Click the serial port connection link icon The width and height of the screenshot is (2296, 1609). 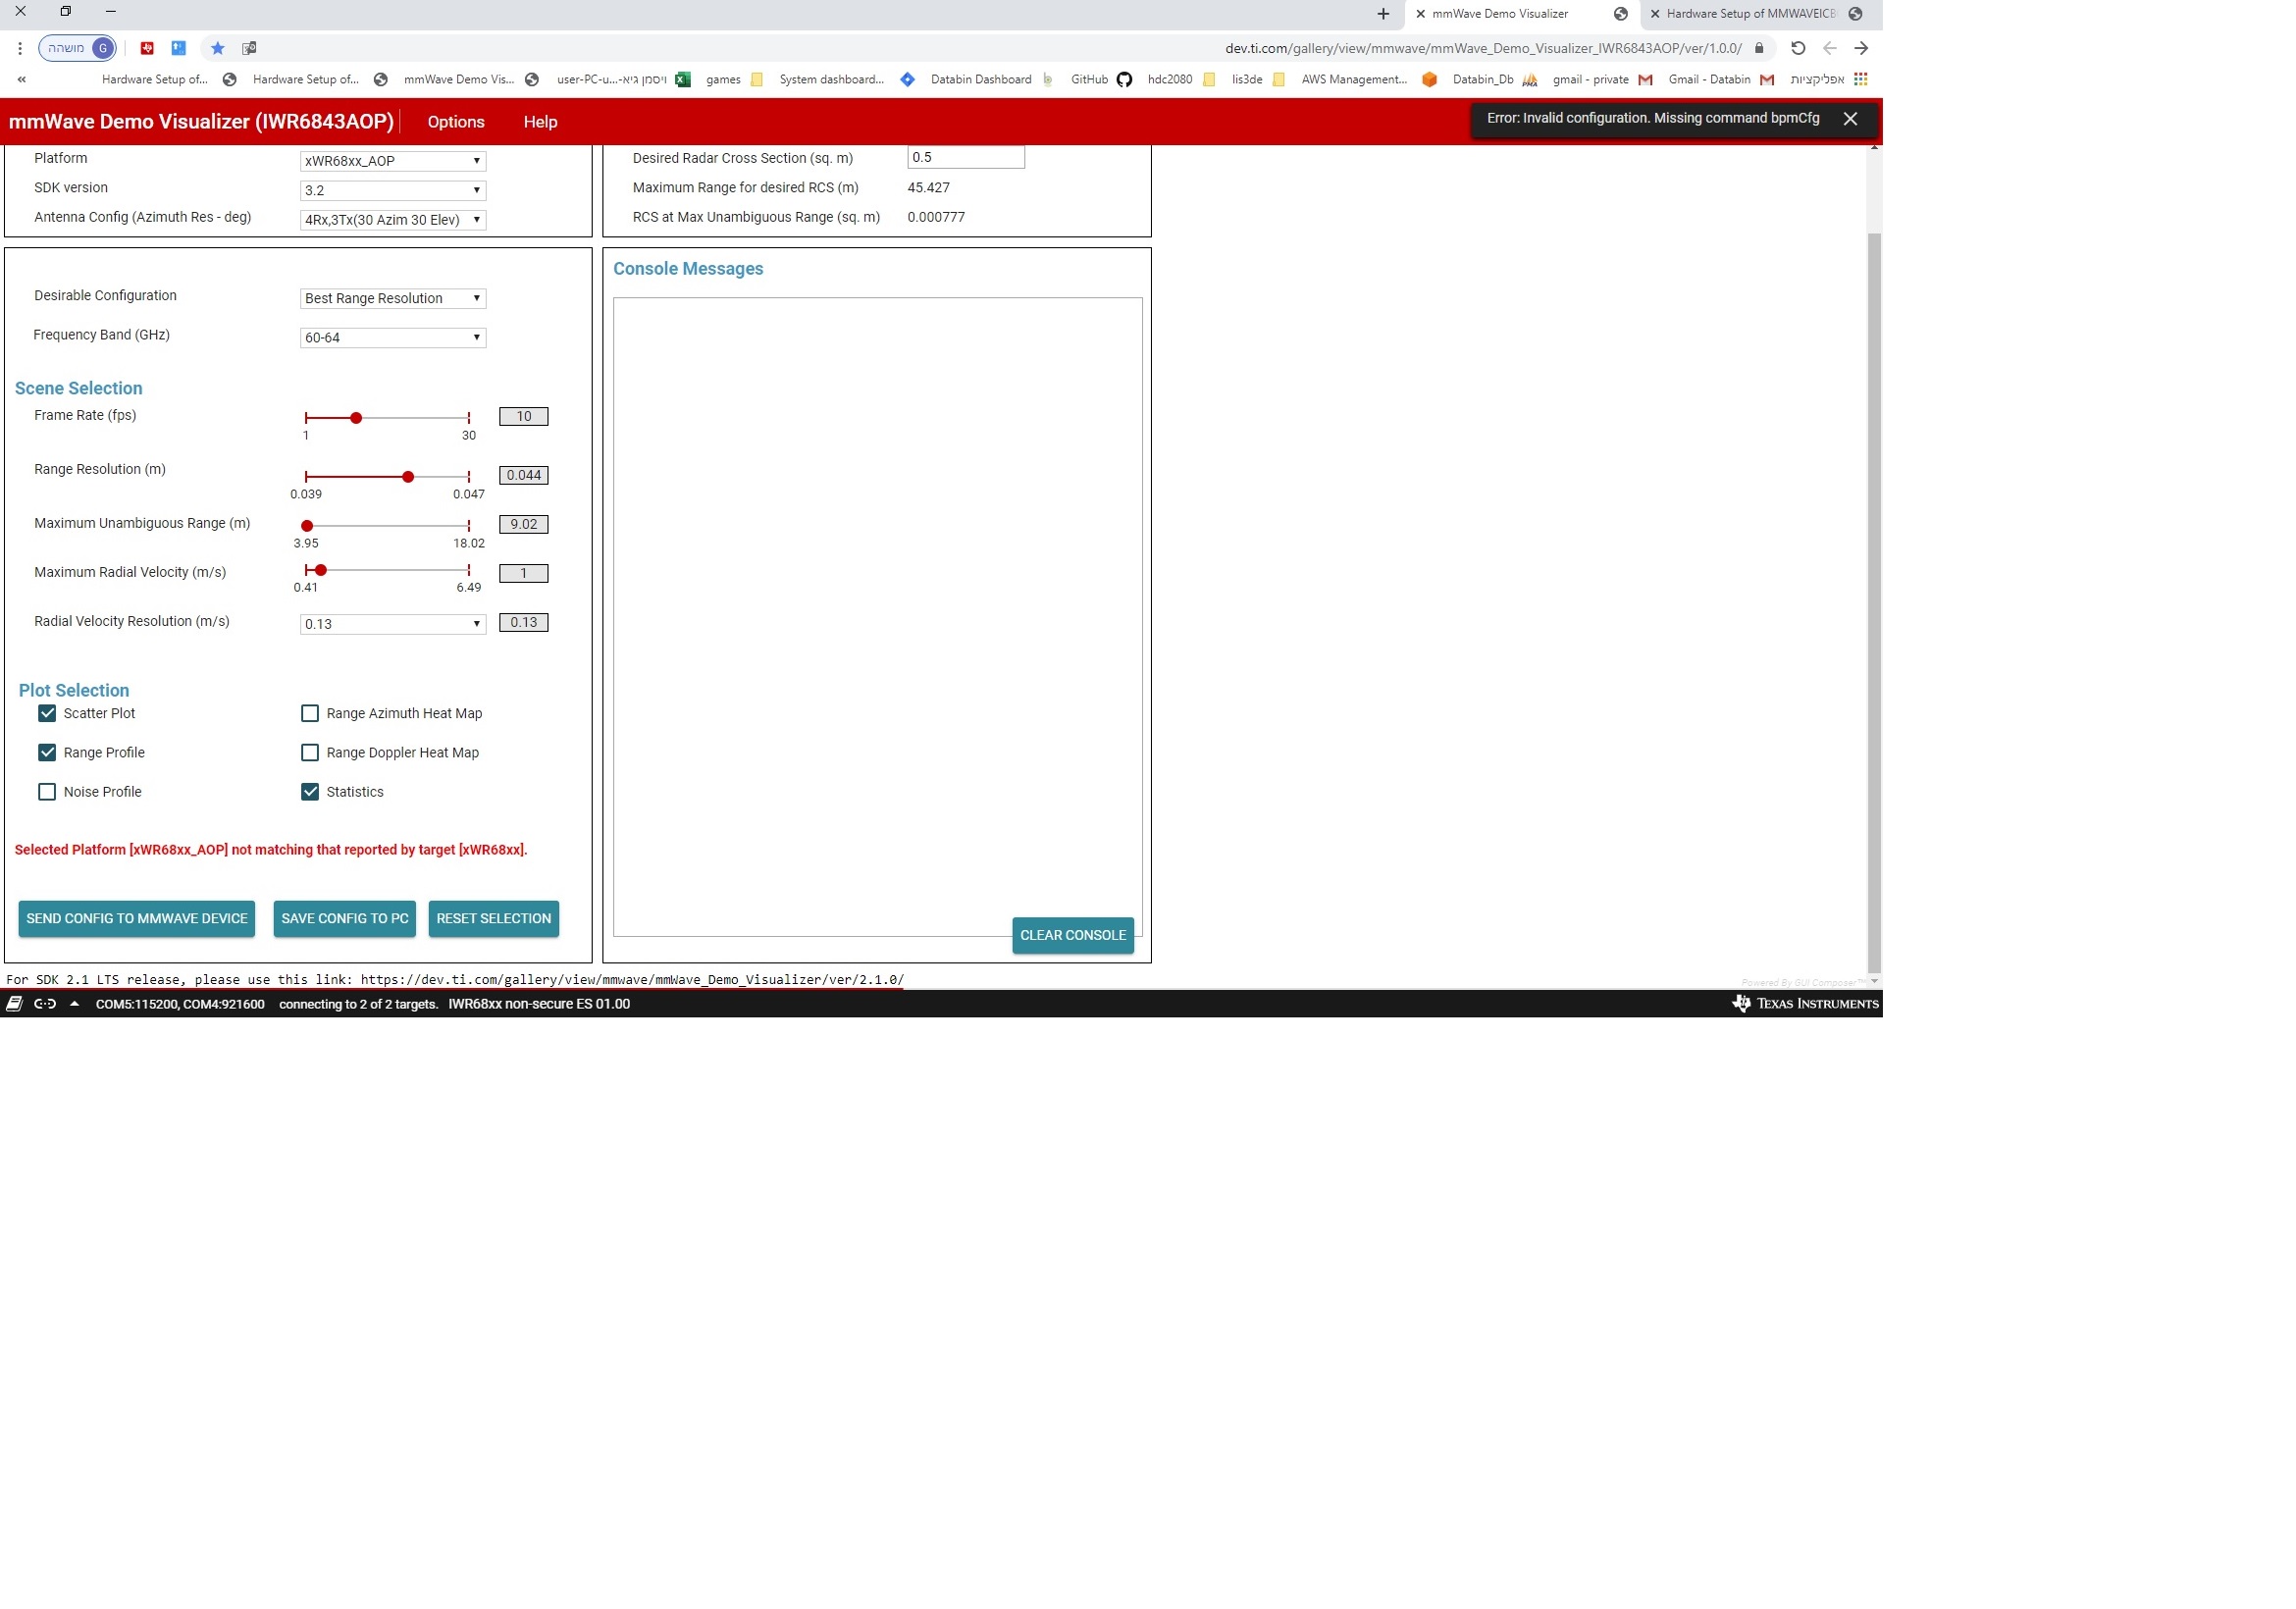(x=45, y=1003)
